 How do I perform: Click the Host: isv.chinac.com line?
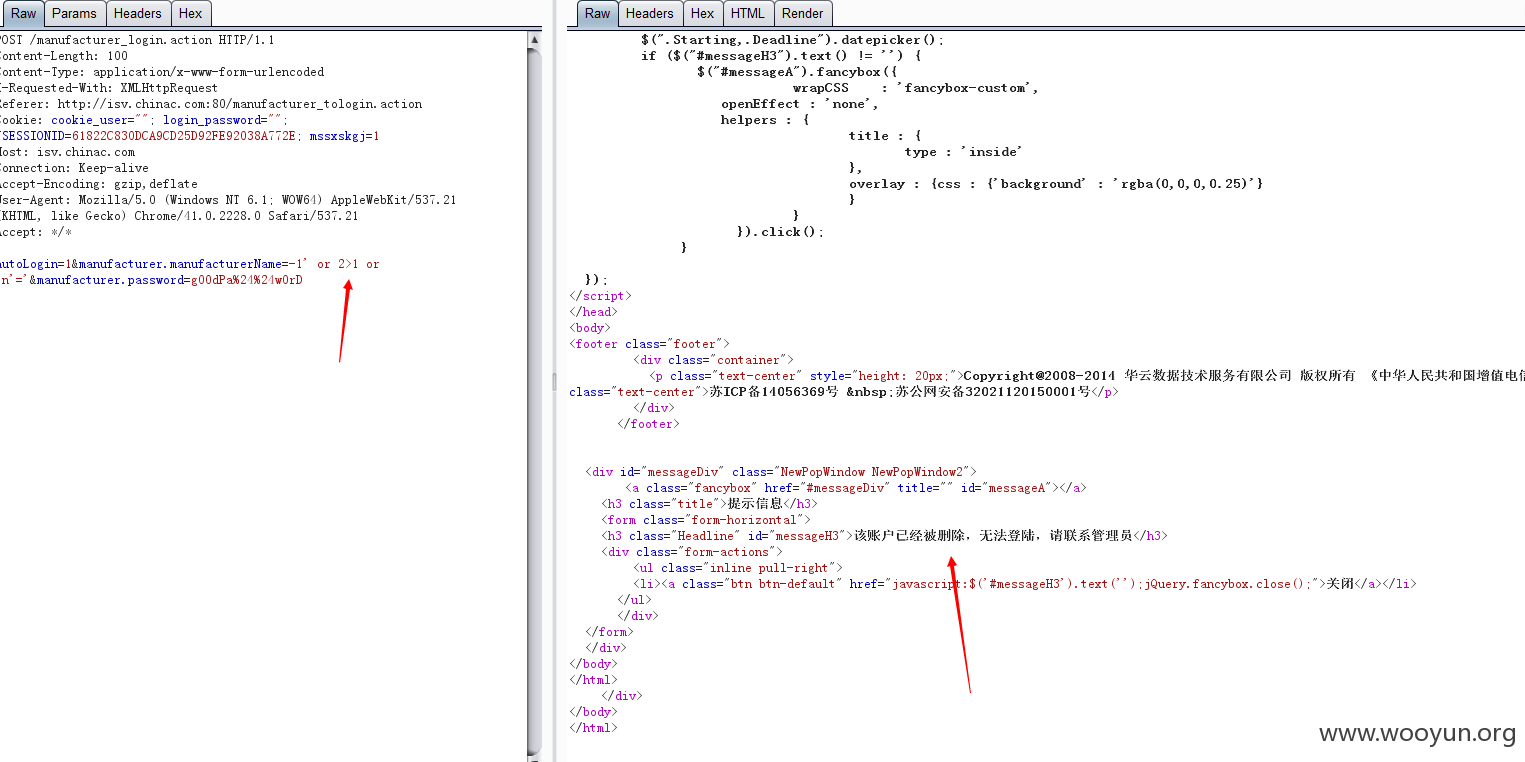pyautogui.click(x=67, y=152)
